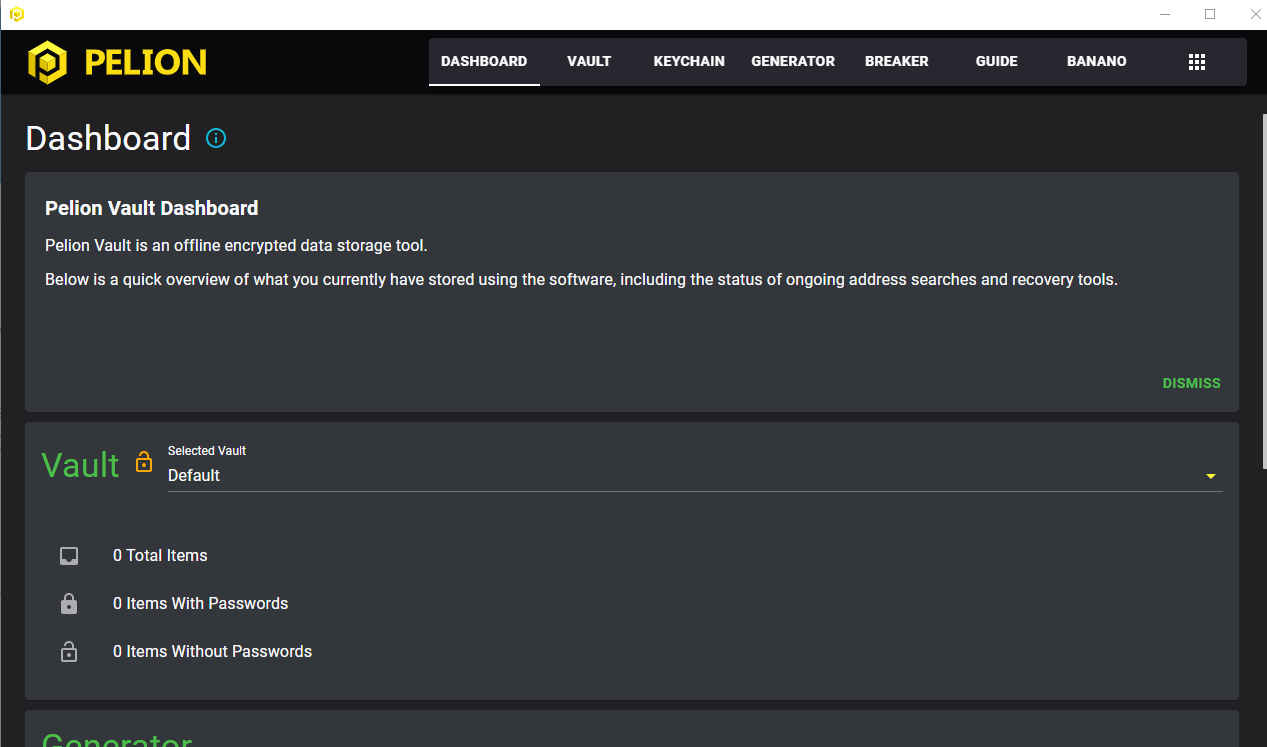The height and width of the screenshot is (747, 1267).
Task: Open the Guide tab
Action: pos(997,62)
